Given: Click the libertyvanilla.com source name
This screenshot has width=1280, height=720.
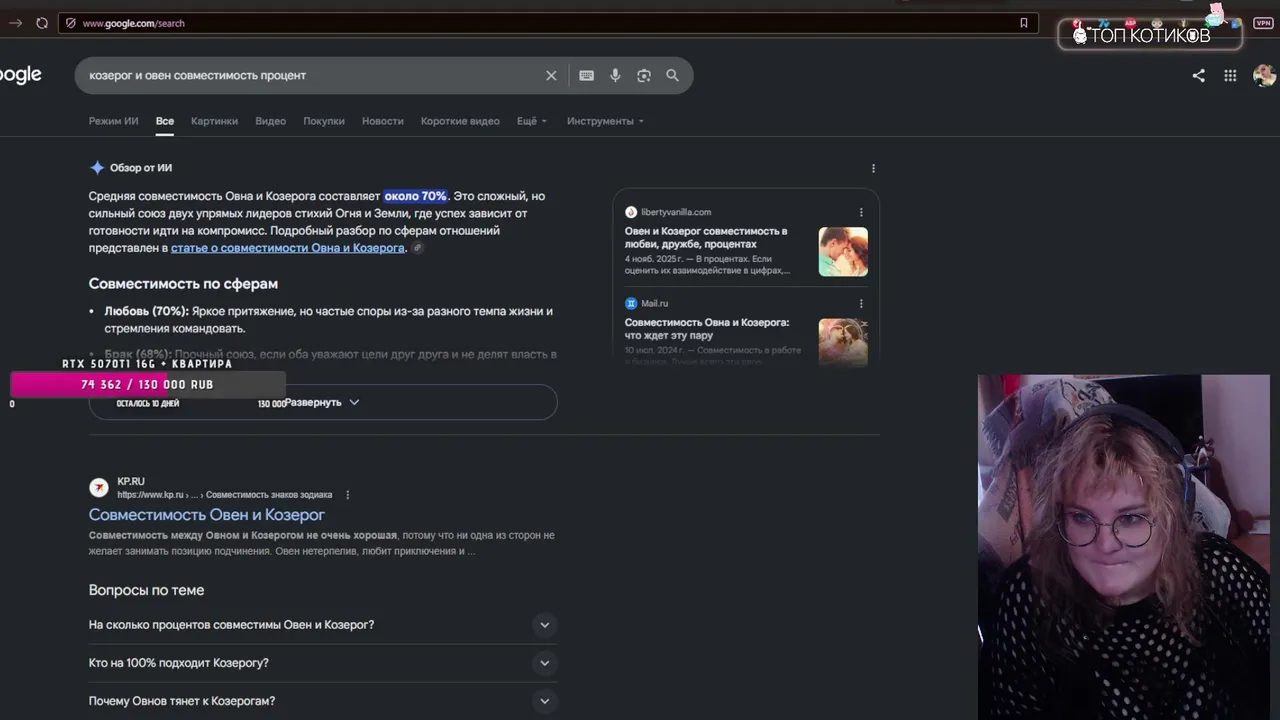Looking at the screenshot, I should point(676,212).
